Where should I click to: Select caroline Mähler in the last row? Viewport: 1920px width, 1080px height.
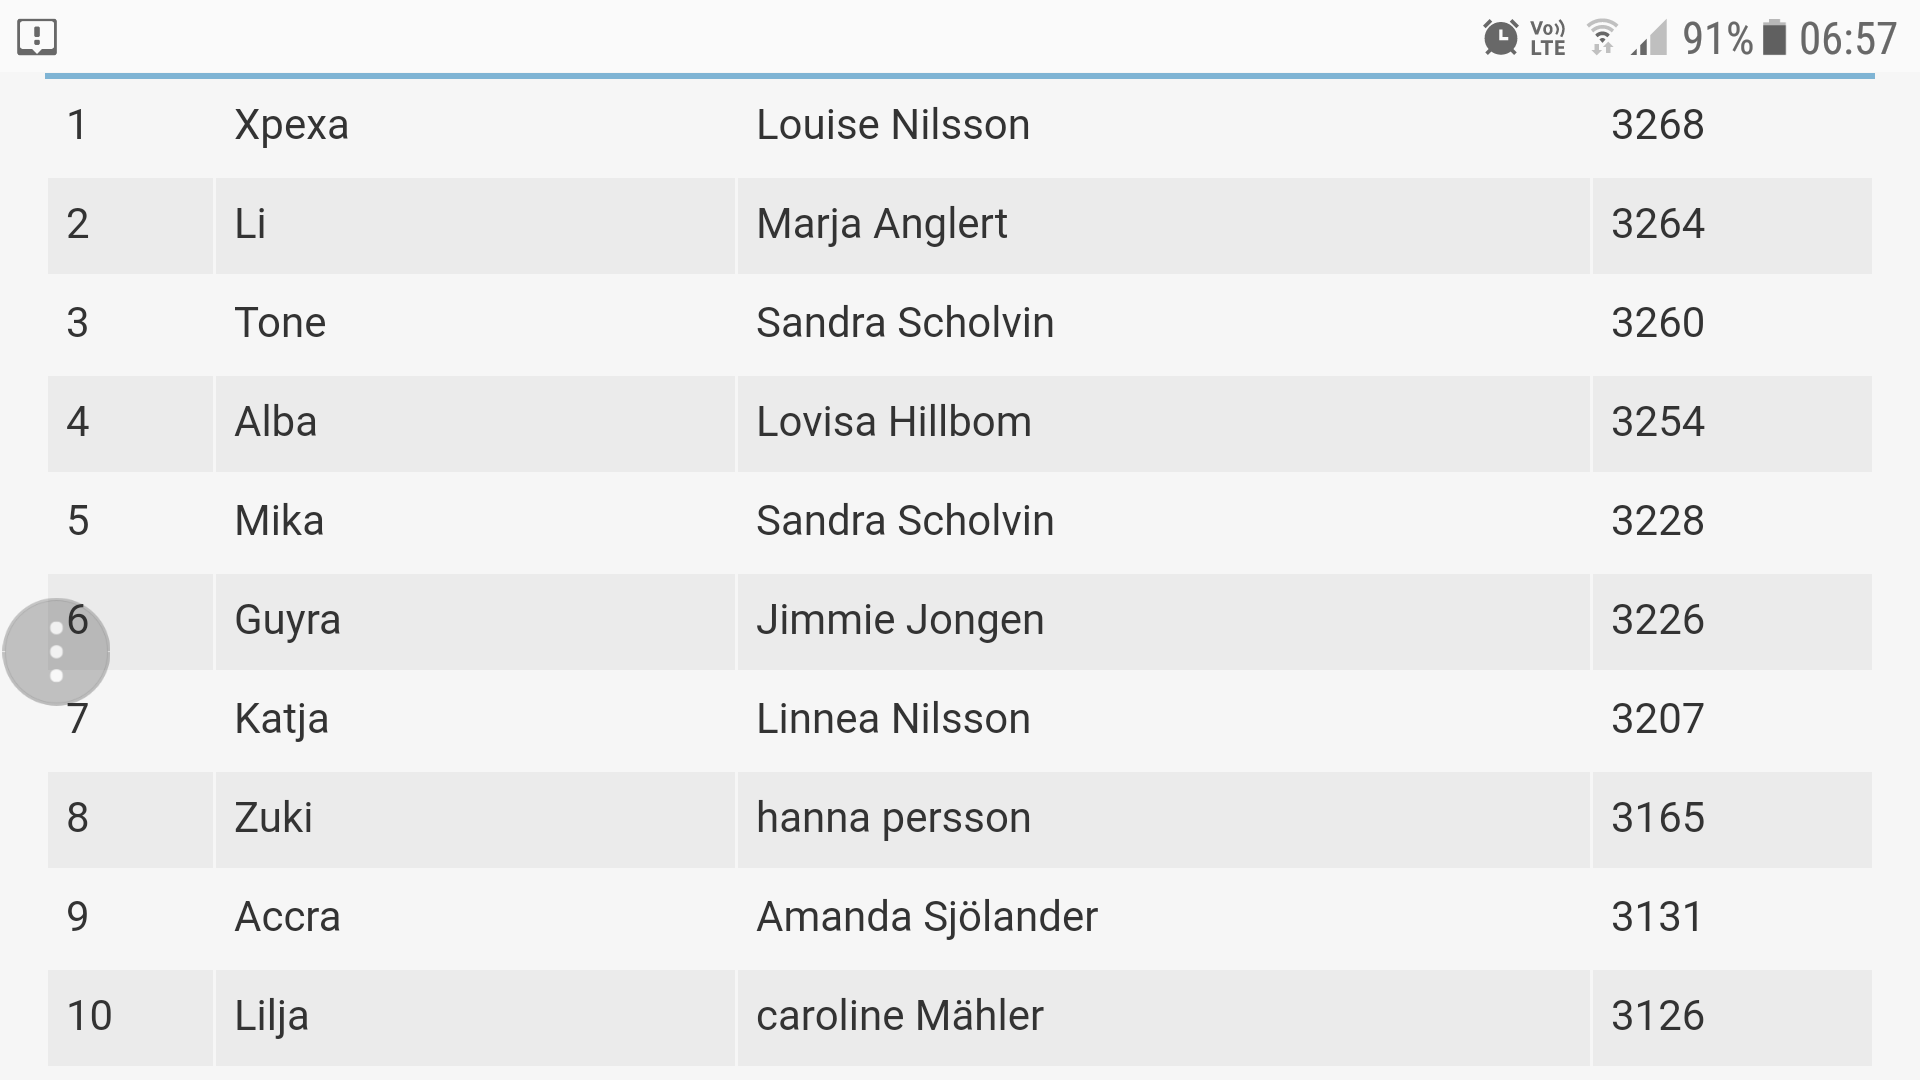click(899, 1016)
